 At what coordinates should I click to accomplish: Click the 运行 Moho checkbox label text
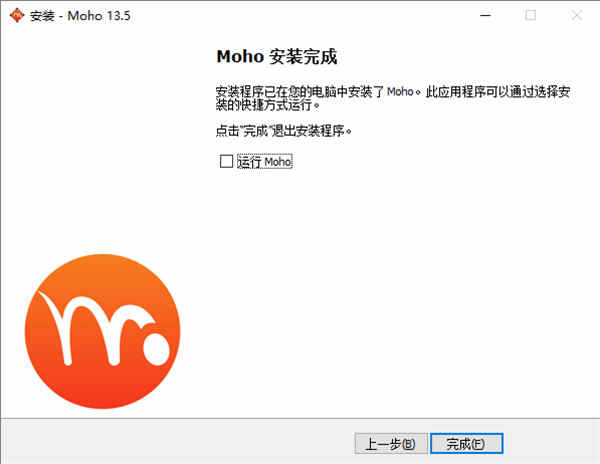264,161
